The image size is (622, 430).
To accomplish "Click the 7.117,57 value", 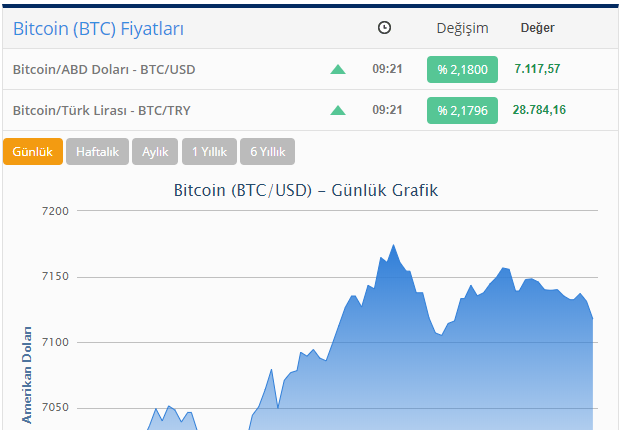I will pyautogui.click(x=537, y=69).
